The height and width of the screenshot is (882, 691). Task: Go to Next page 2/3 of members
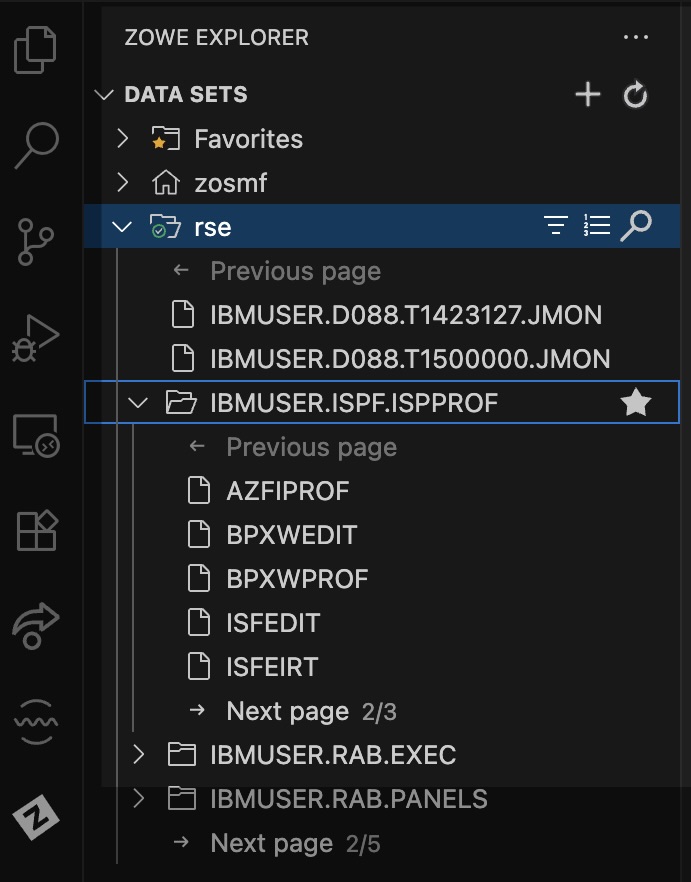click(288, 711)
